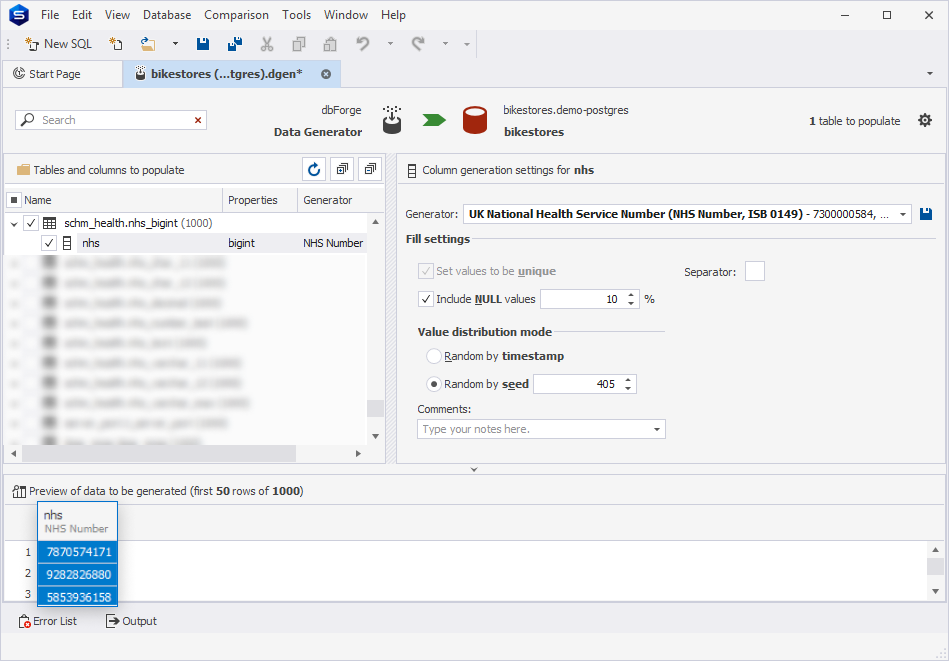The height and width of the screenshot is (661, 949).
Task: Click the vertical scrollbar of table list
Action: [375, 409]
